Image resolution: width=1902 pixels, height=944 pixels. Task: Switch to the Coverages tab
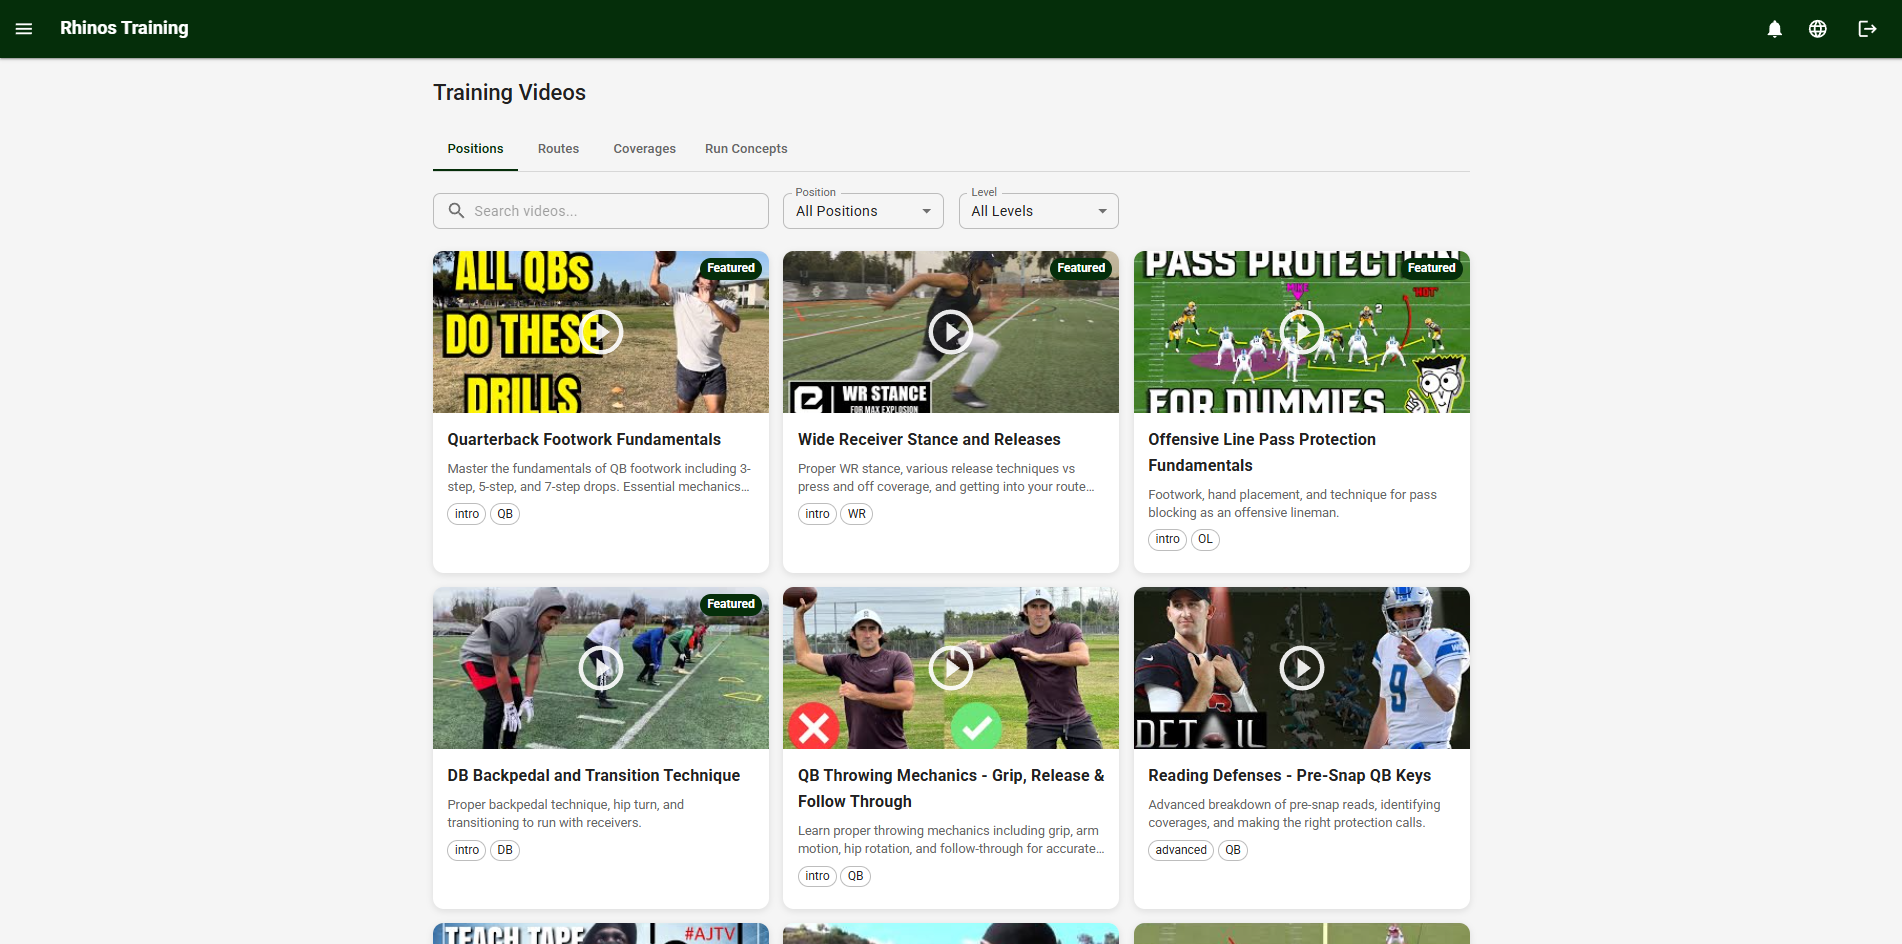[x=644, y=149]
